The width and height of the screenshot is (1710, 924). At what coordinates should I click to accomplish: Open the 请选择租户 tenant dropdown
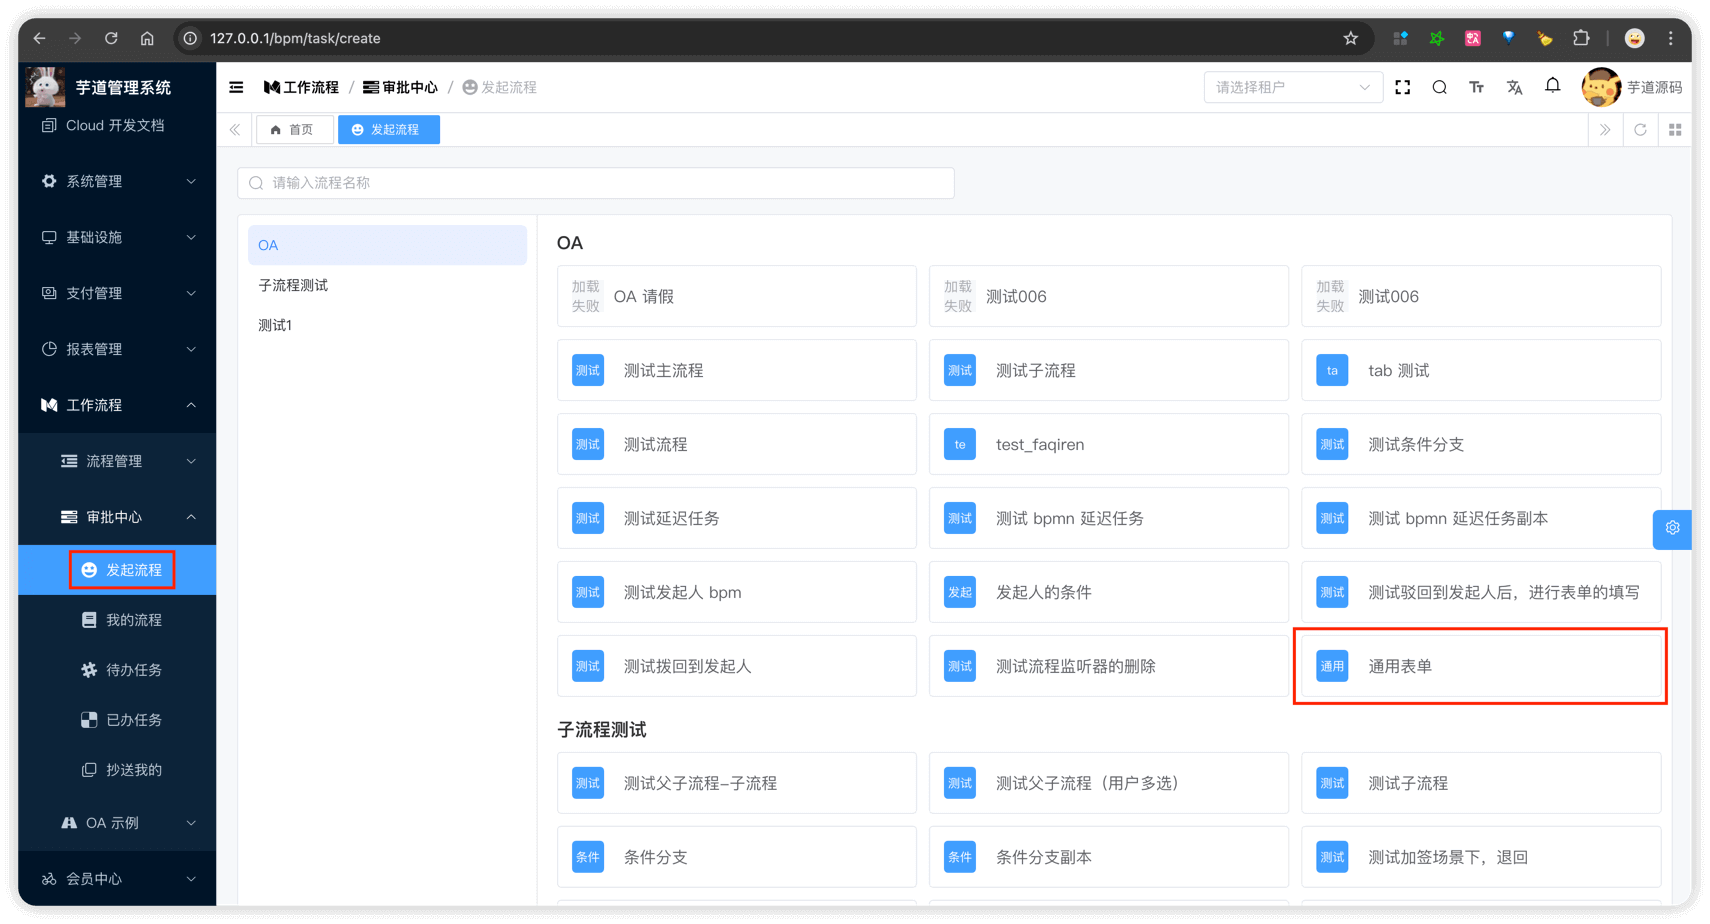1292,87
